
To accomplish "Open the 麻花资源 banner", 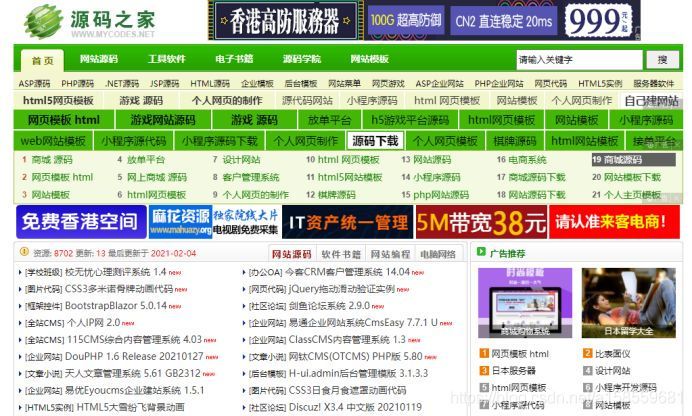I will pos(214,222).
